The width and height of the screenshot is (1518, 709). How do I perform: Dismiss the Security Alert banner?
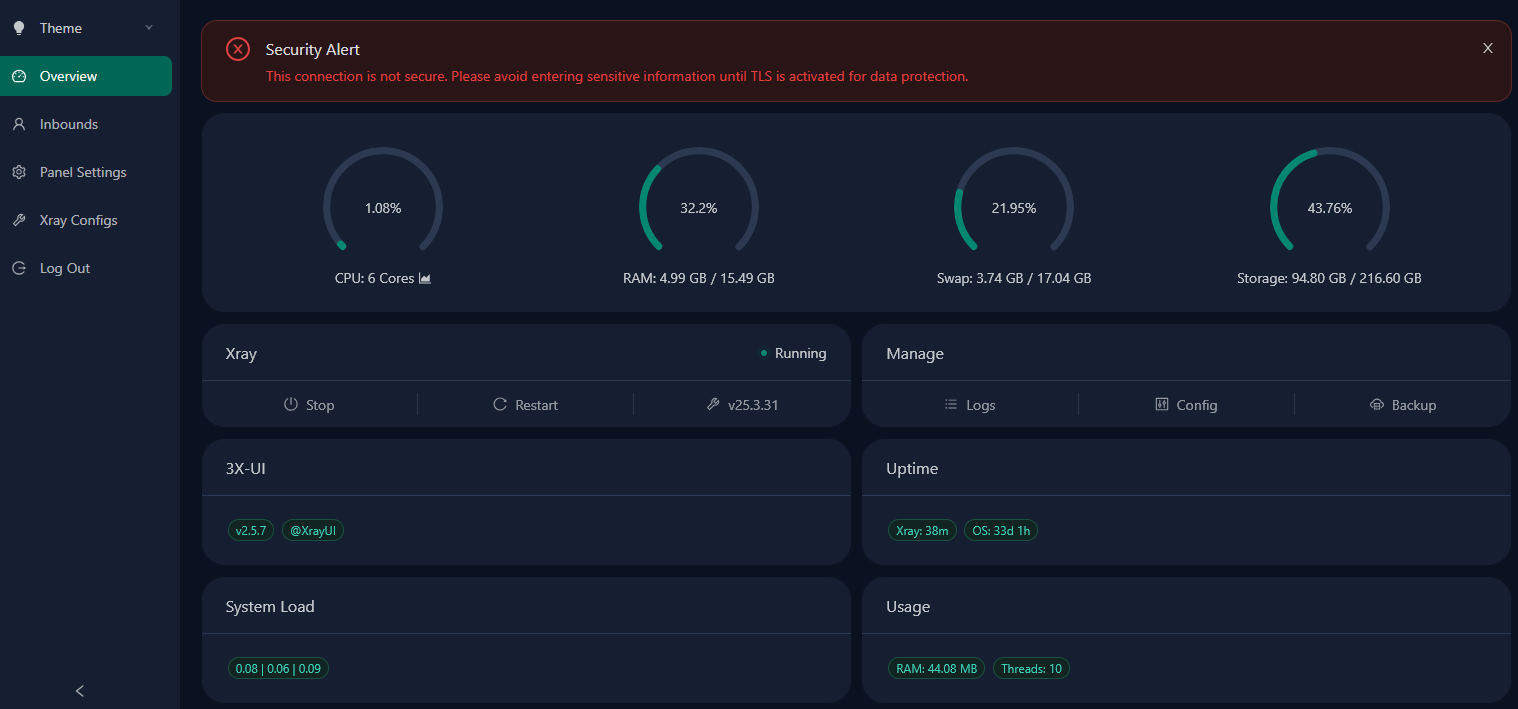tap(1488, 48)
